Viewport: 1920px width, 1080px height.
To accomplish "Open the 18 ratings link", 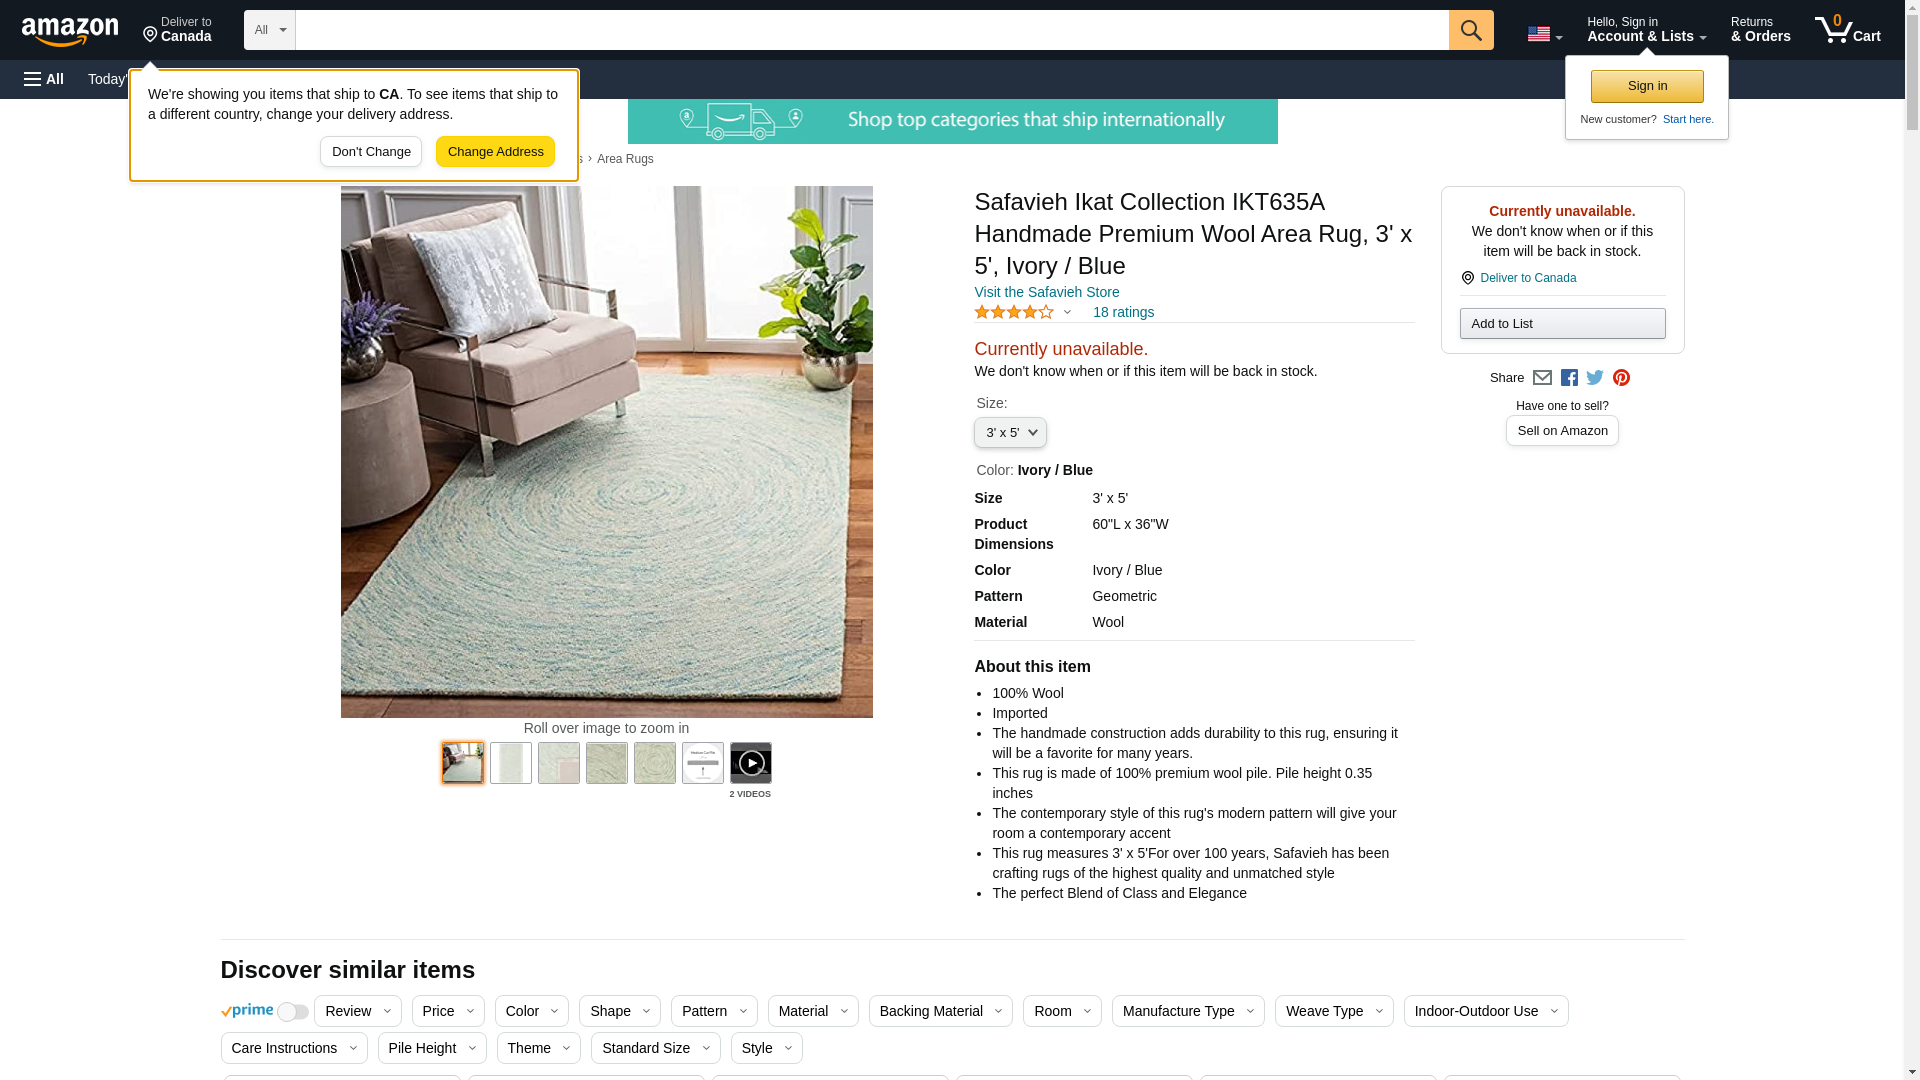I will pyautogui.click(x=1123, y=312).
